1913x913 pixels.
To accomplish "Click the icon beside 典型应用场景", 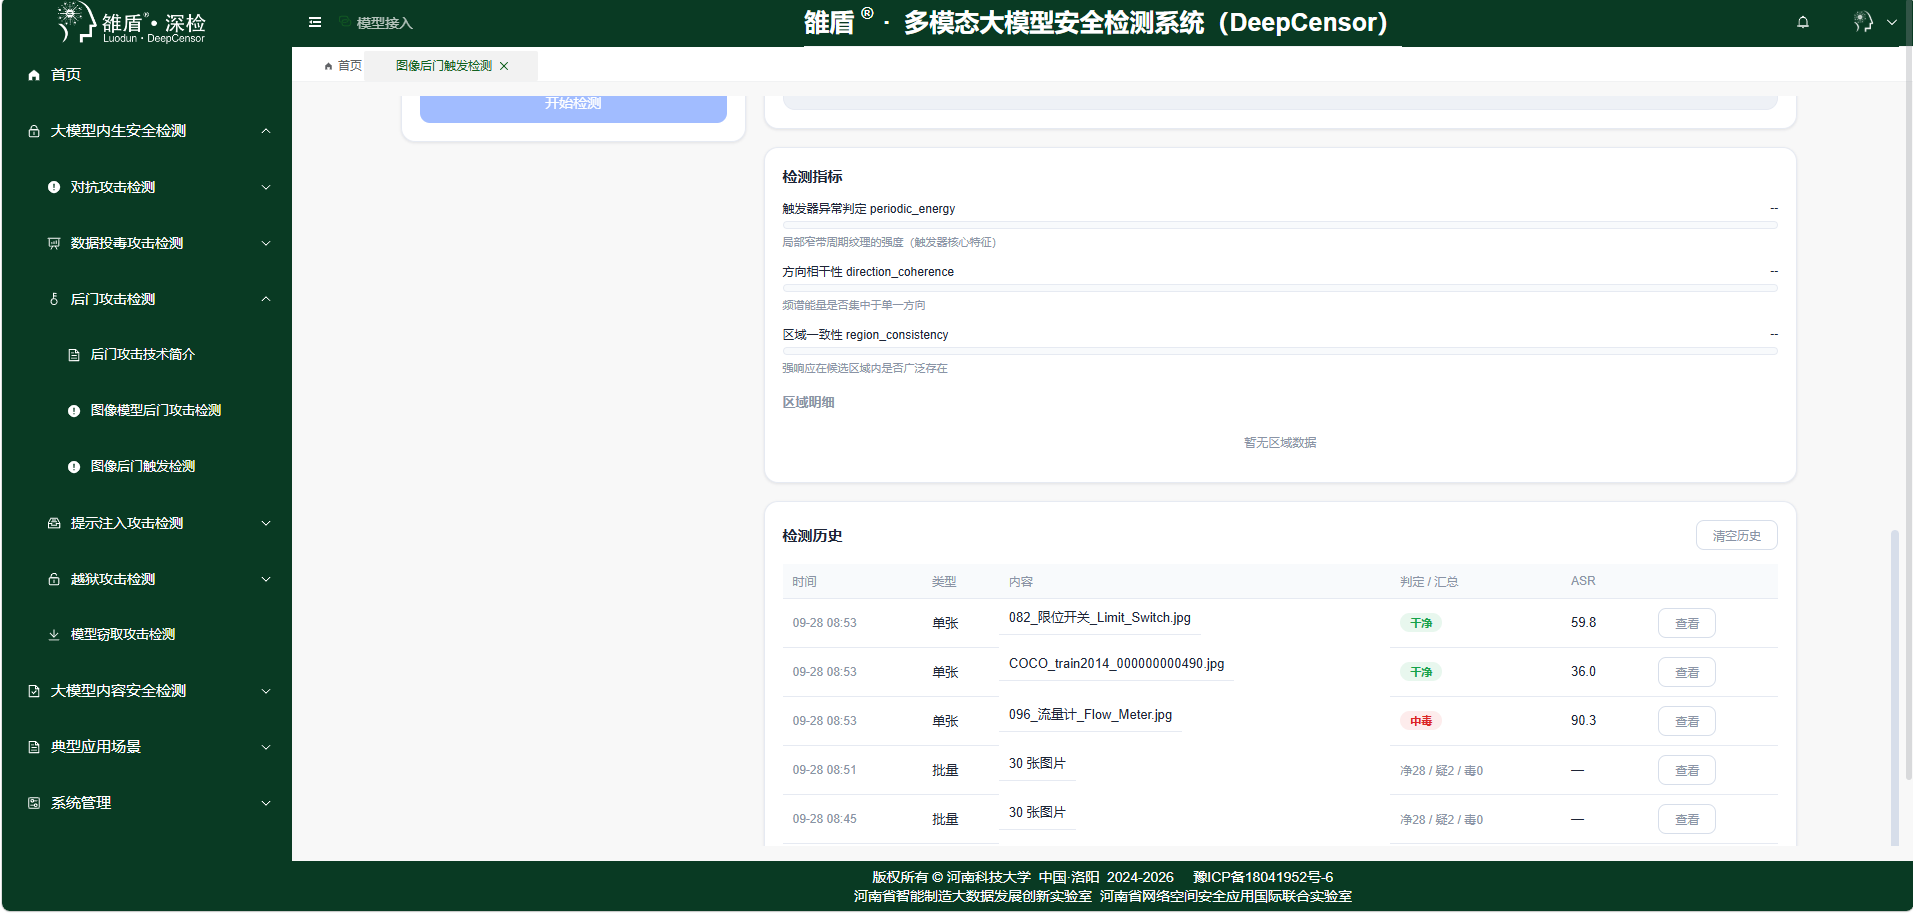I will [x=34, y=747].
